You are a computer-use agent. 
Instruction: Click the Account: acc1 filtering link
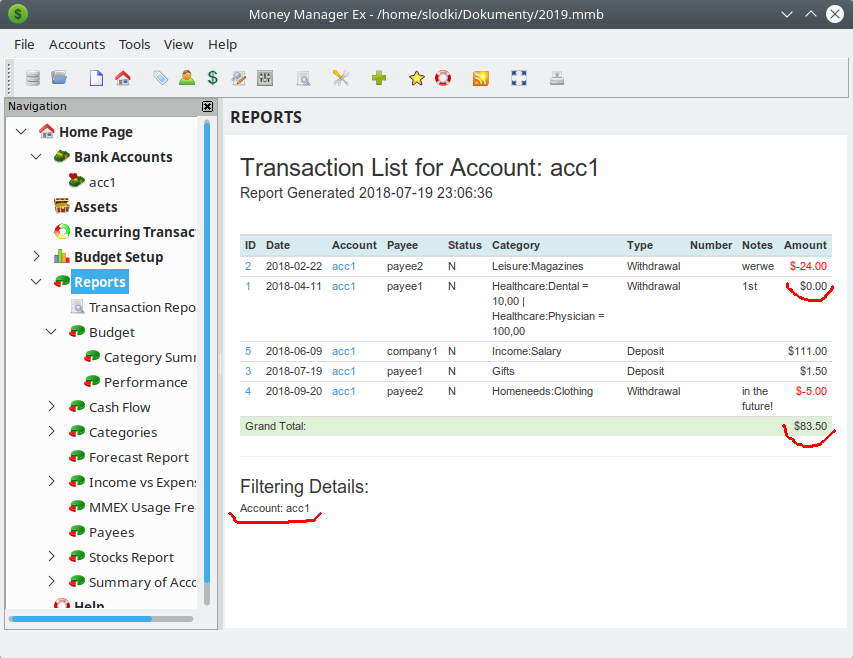pyautogui.click(x=275, y=508)
